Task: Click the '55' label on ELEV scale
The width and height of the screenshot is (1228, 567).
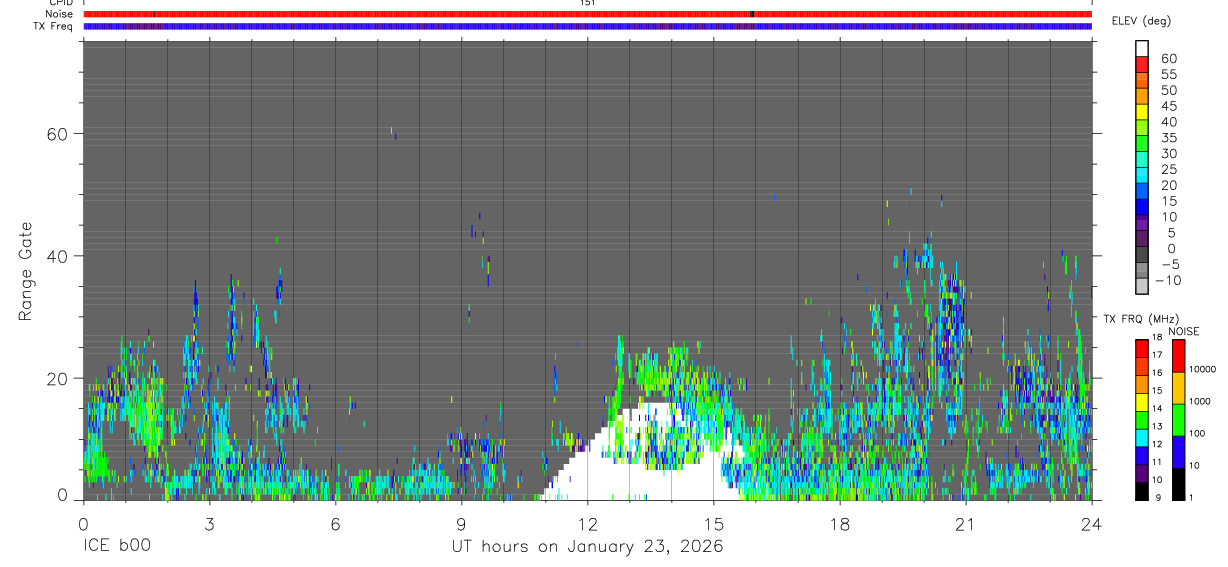Action: pyautogui.click(x=1168, y=75)
